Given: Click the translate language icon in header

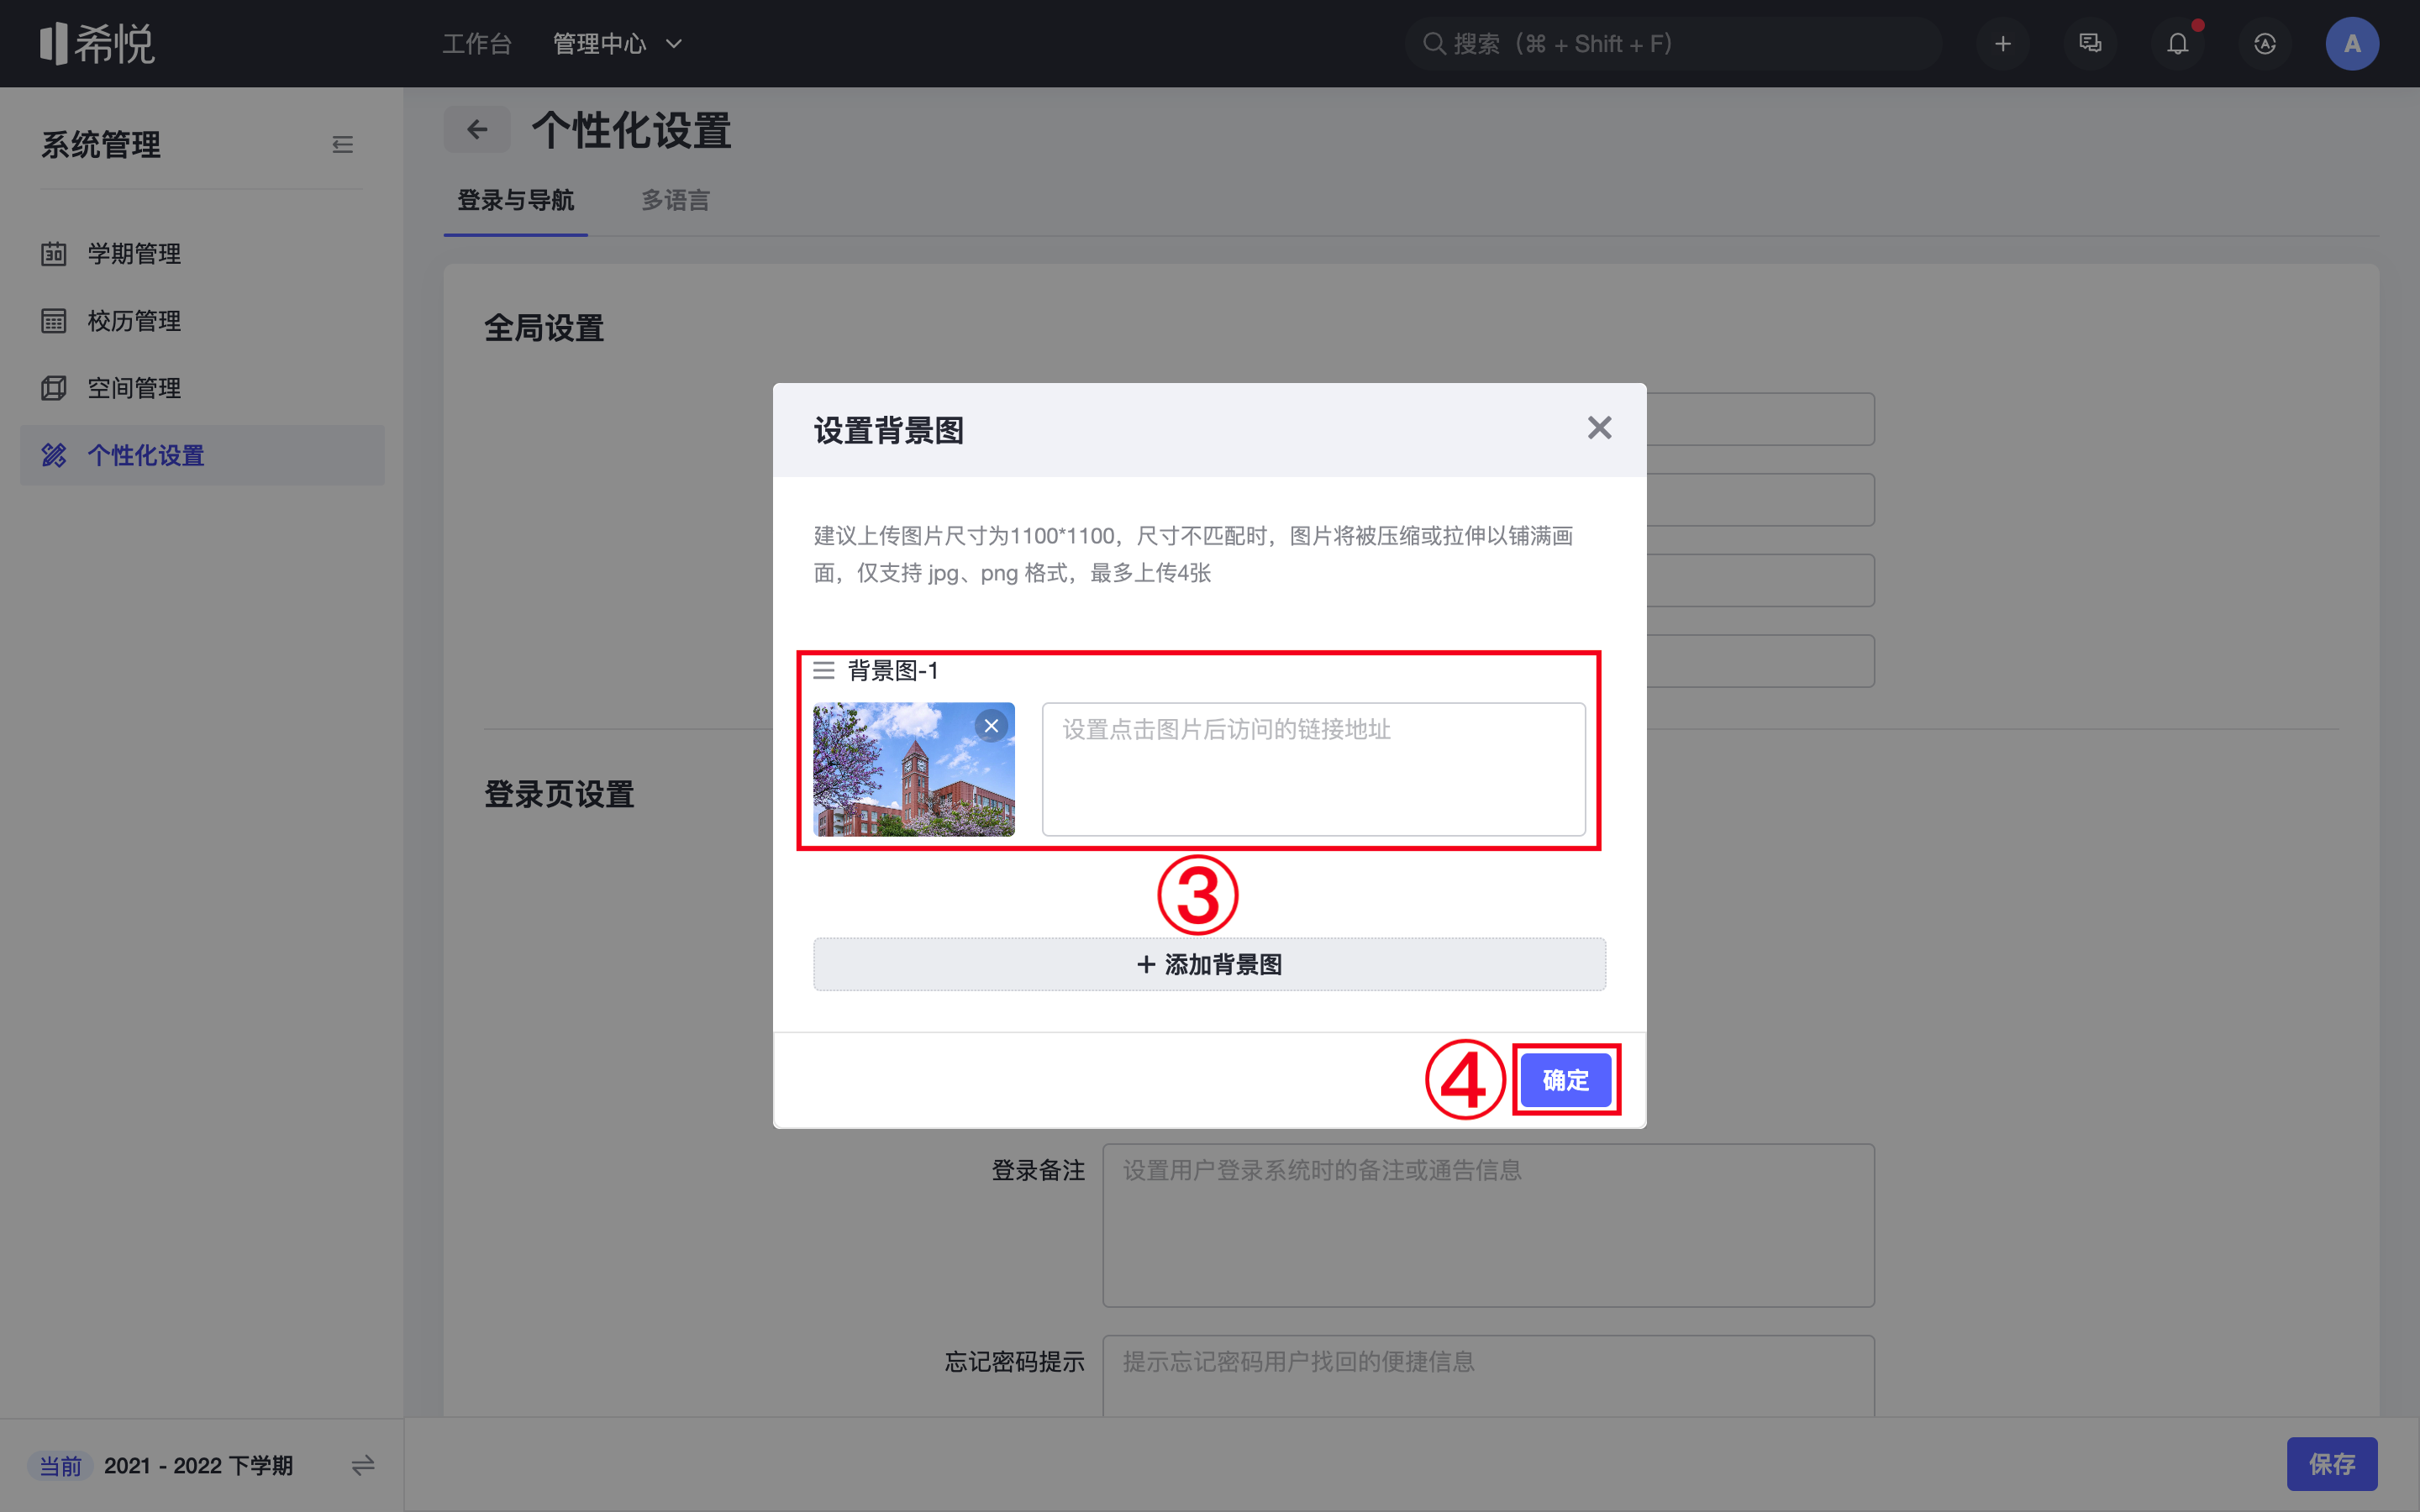Looking at the screenshot, I should (x=2265, y=44).
